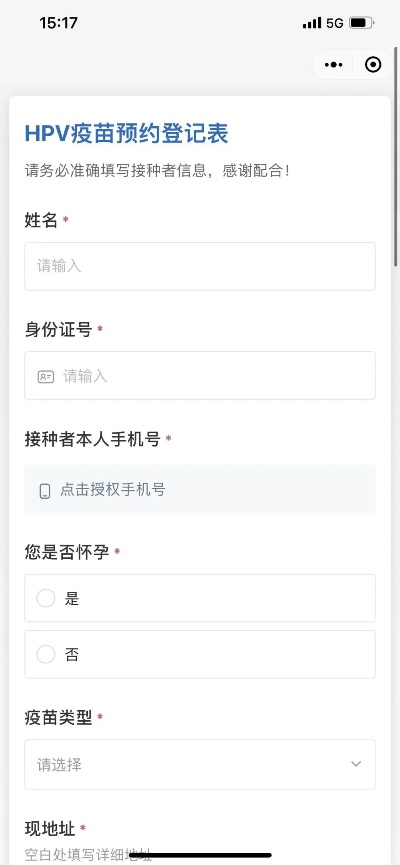The image size is (400, 865).
Task: Tap the HPV疫苗预约登记表 title
Action: pyautogui.click(x=126, y=134)
